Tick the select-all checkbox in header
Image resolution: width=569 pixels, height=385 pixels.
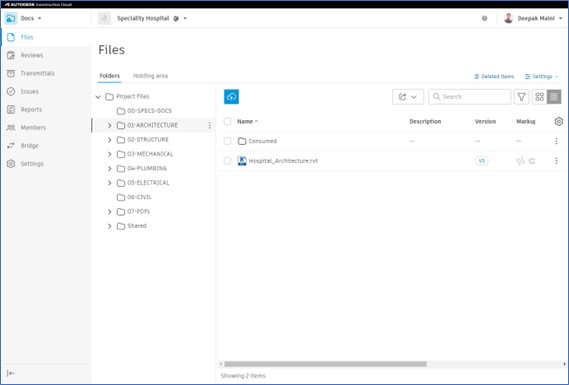coord(228,122)
